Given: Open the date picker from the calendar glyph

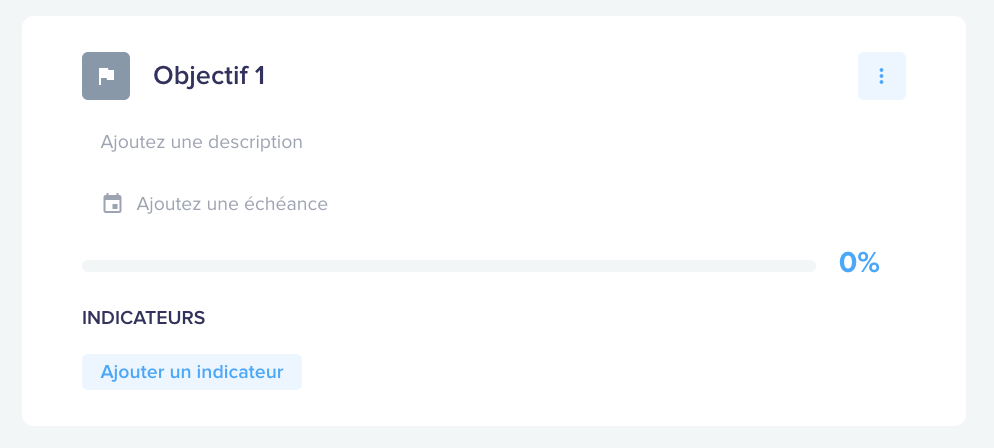Looking at the screenshot, I should (x=112, y=203).
